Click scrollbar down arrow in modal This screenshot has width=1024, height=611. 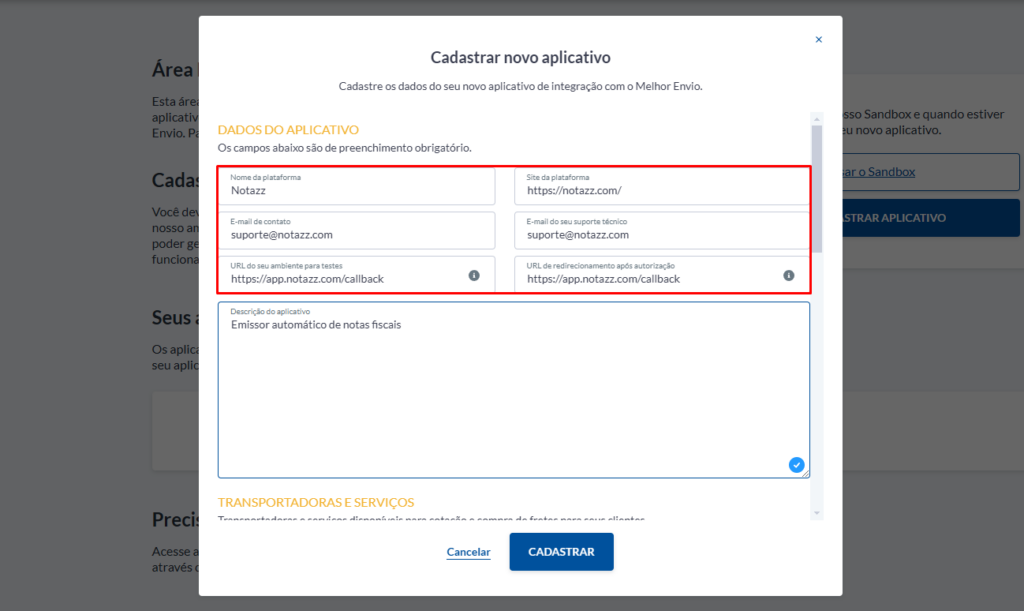(x=816, y=513)
